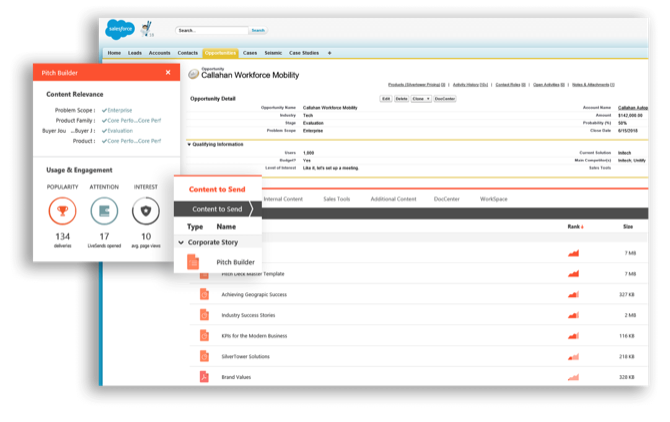Click rank bars icon for SilverTower Solutions
The width and height of the screenshot is (670, 422).
point(574,356)
